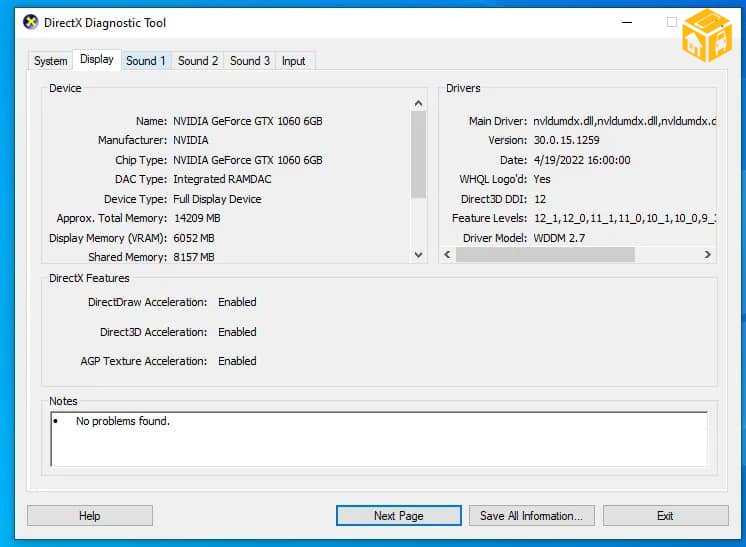Click Save All Information button

[x=531, y=516]
